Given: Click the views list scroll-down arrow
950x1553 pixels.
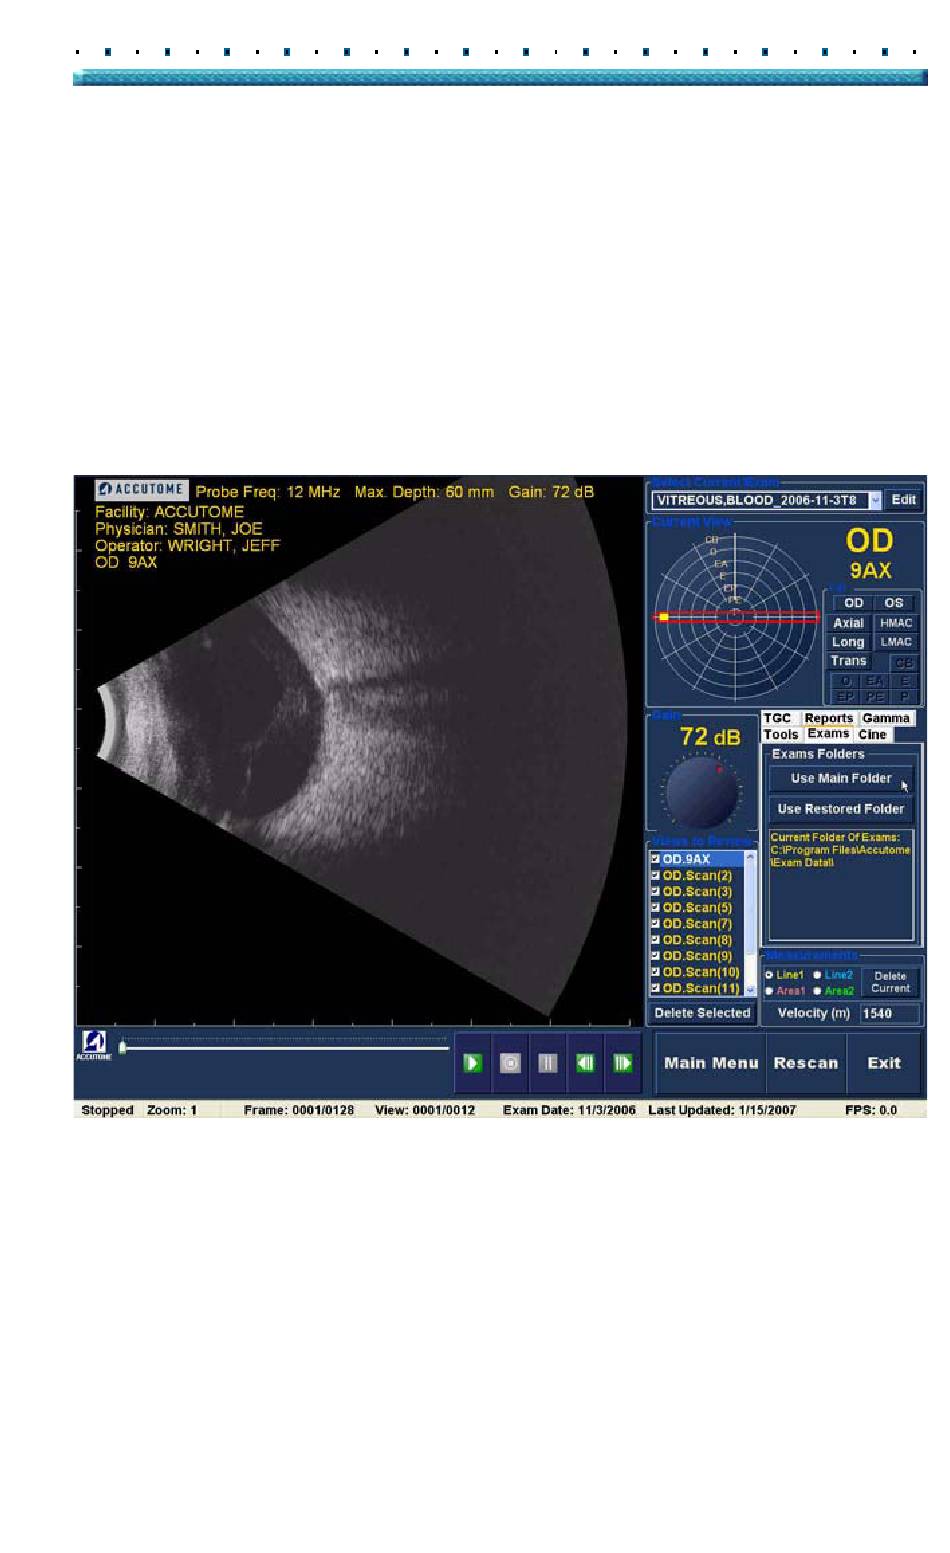Looking at the screenshot, I should 751,988.
